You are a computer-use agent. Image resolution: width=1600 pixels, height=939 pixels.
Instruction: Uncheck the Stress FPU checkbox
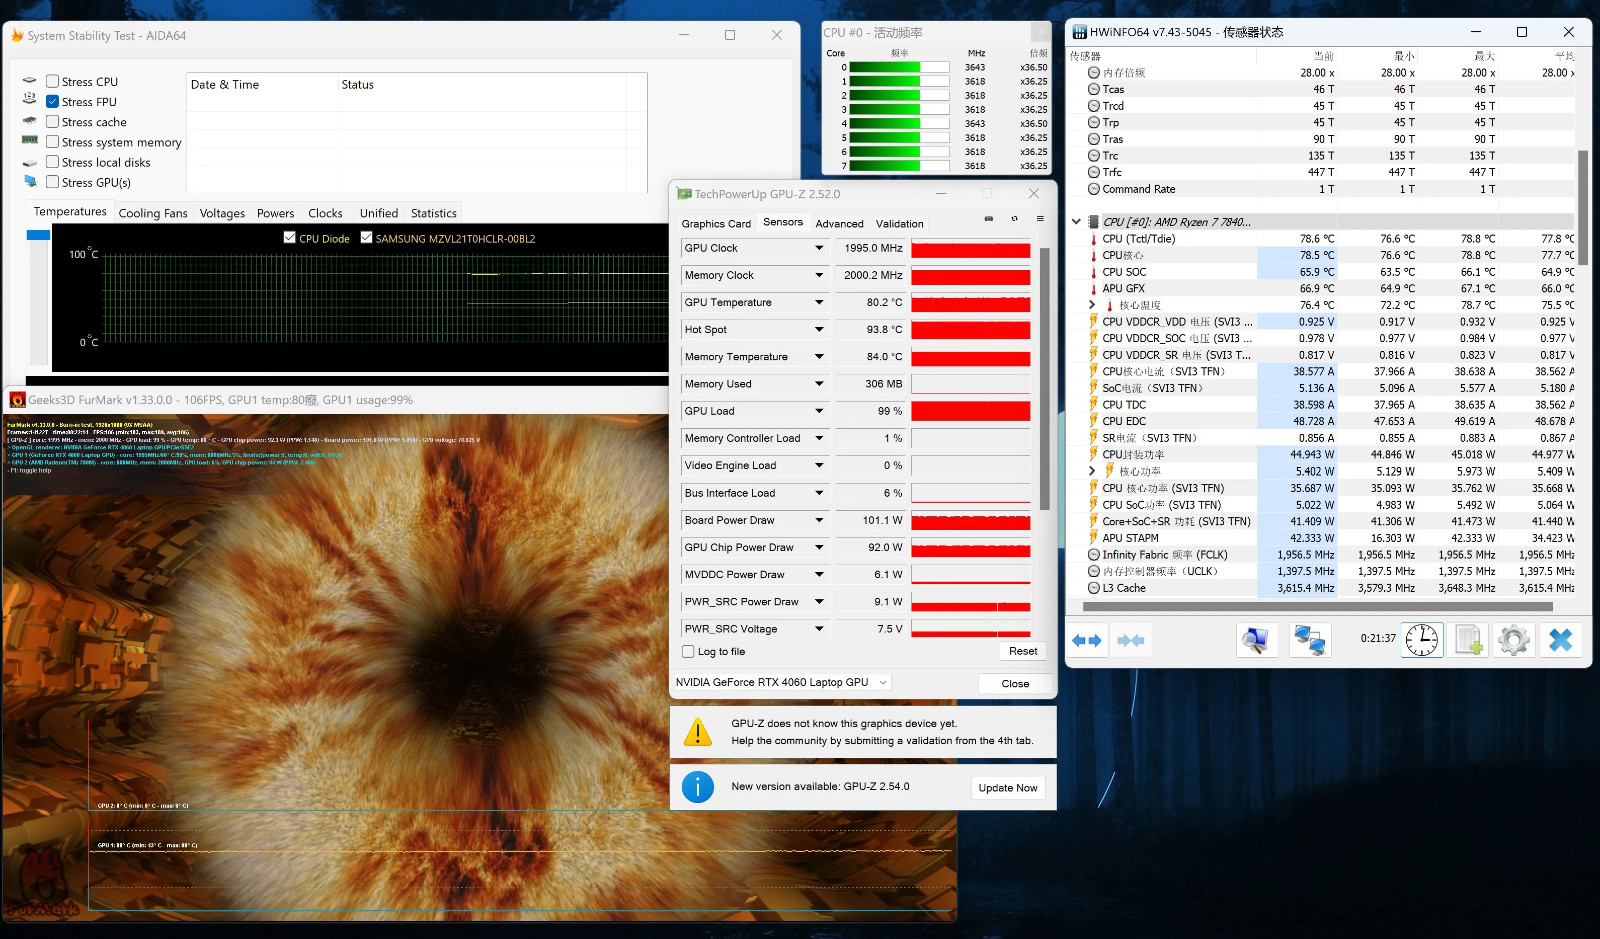coord(52,101)
